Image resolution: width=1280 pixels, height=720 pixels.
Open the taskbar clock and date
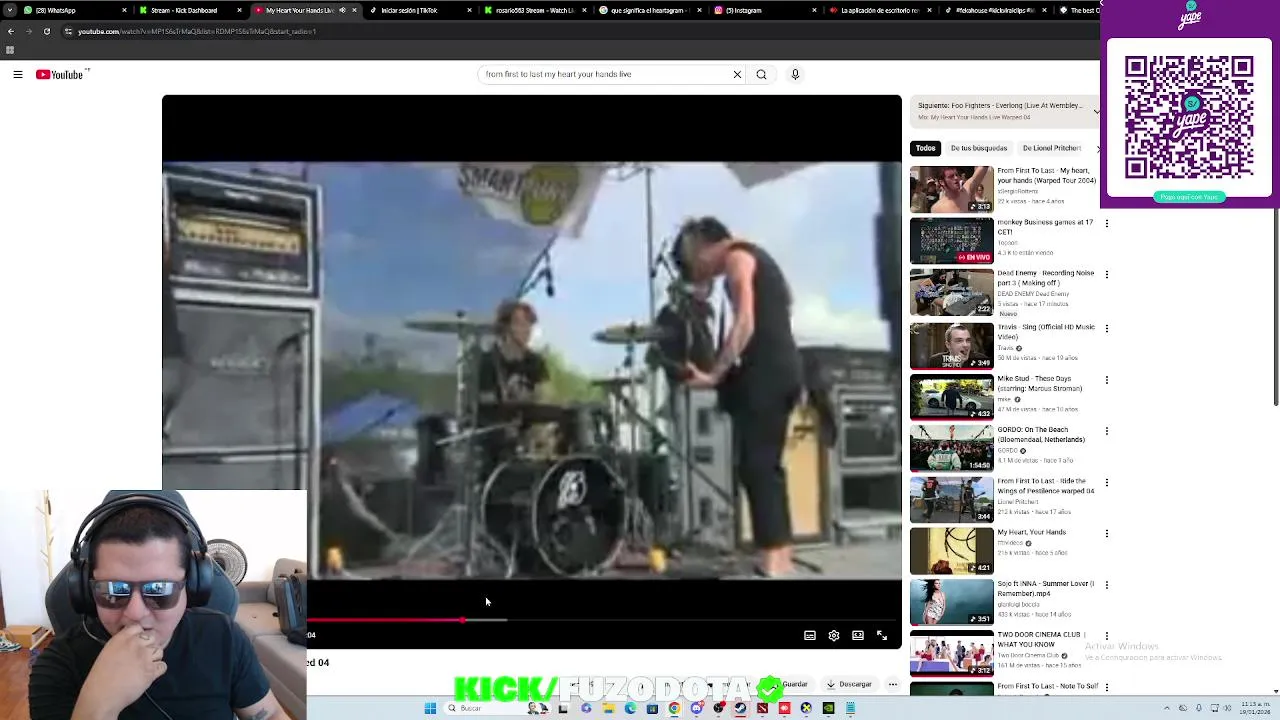coord(1255,708)
